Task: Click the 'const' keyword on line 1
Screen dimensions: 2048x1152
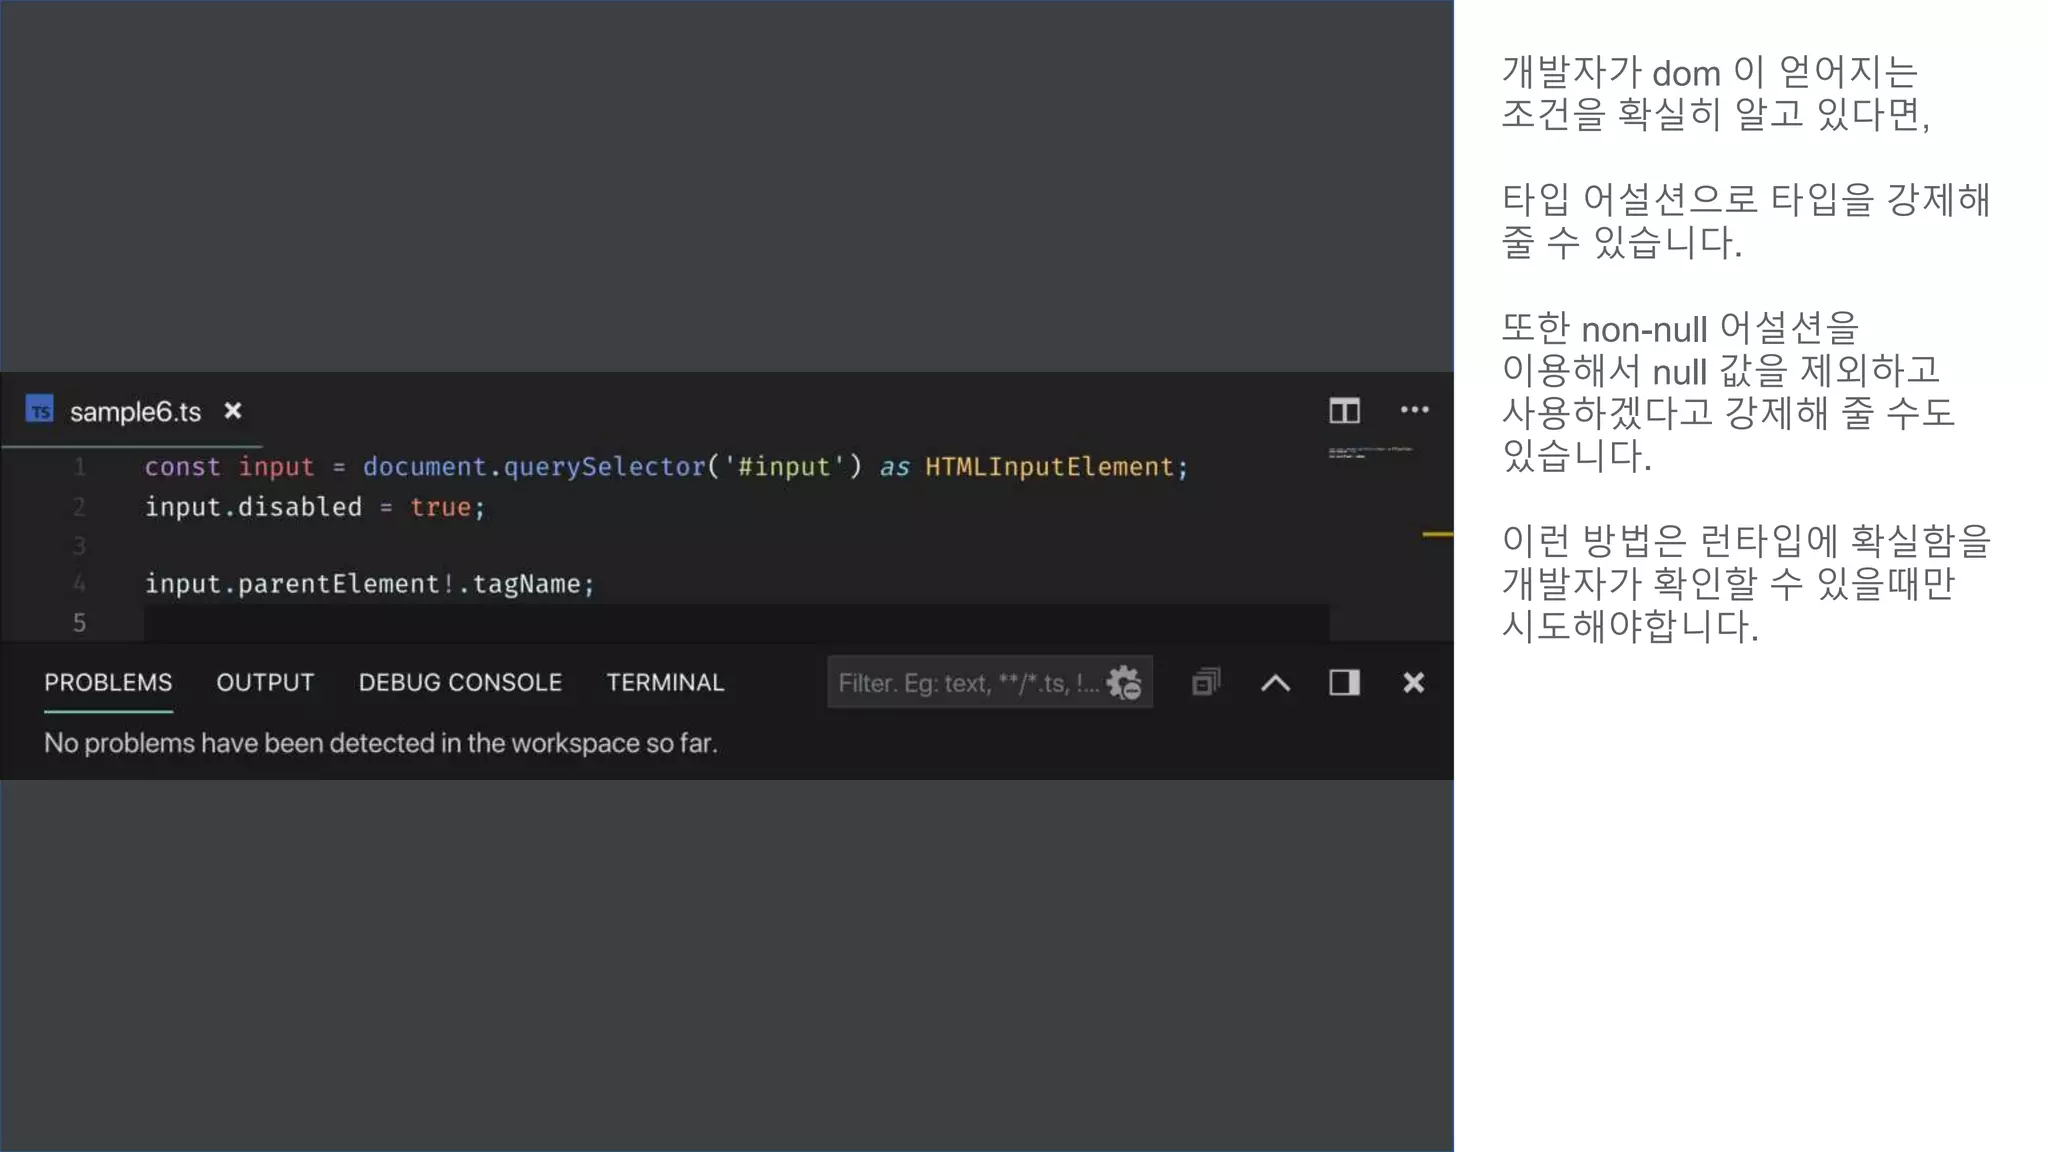Action: pos(182,466)
